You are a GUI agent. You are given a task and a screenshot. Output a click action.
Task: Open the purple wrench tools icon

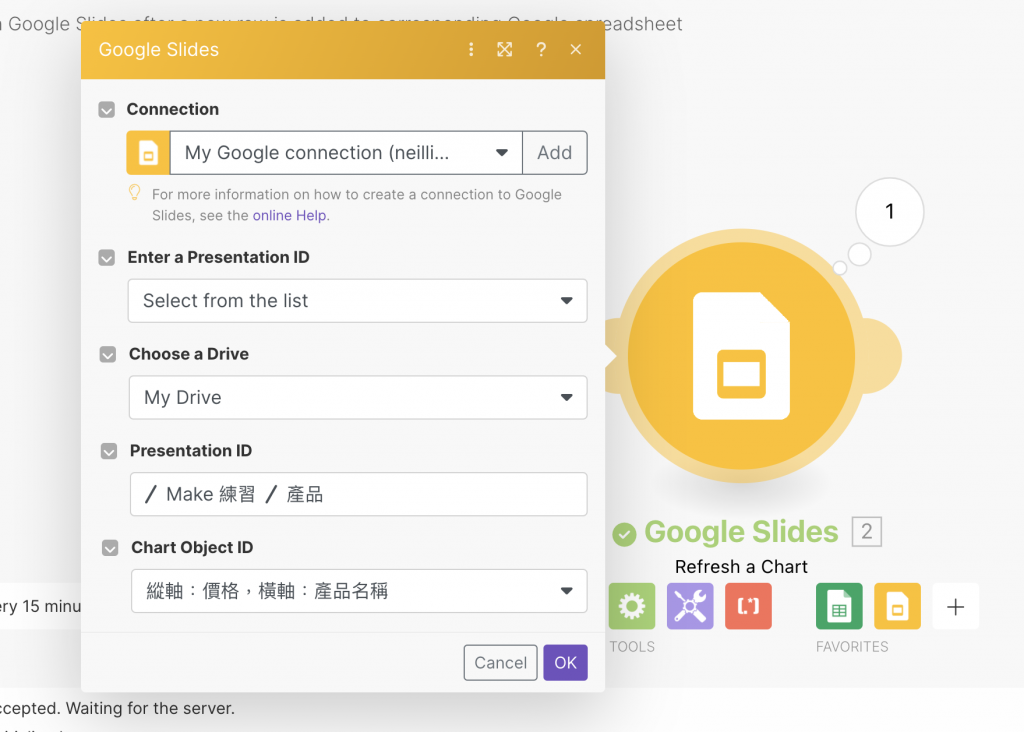[x=690, y=607]
